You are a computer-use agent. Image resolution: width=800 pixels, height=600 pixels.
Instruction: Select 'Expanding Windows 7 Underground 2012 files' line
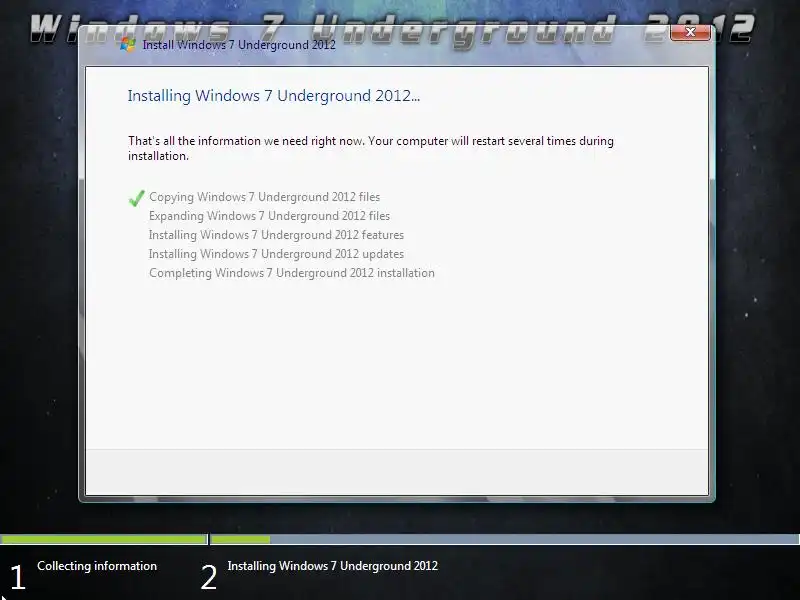coord(269,216)
